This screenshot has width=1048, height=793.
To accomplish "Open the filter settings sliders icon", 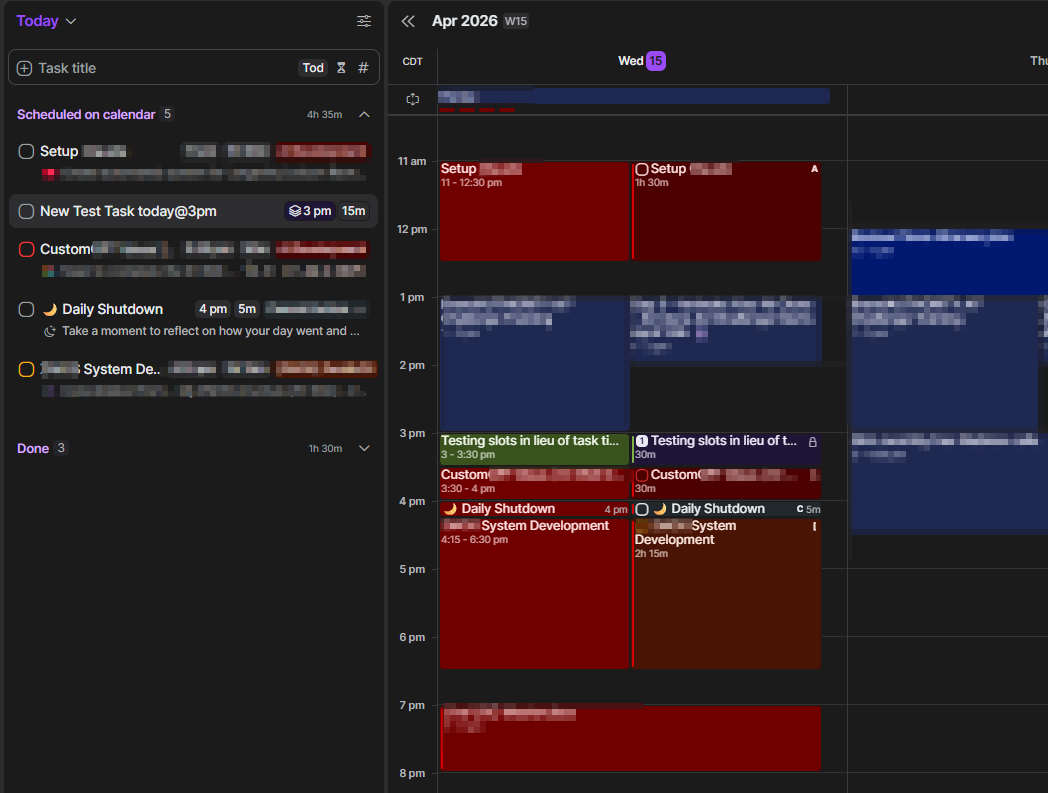I will (x=364, y=21).
